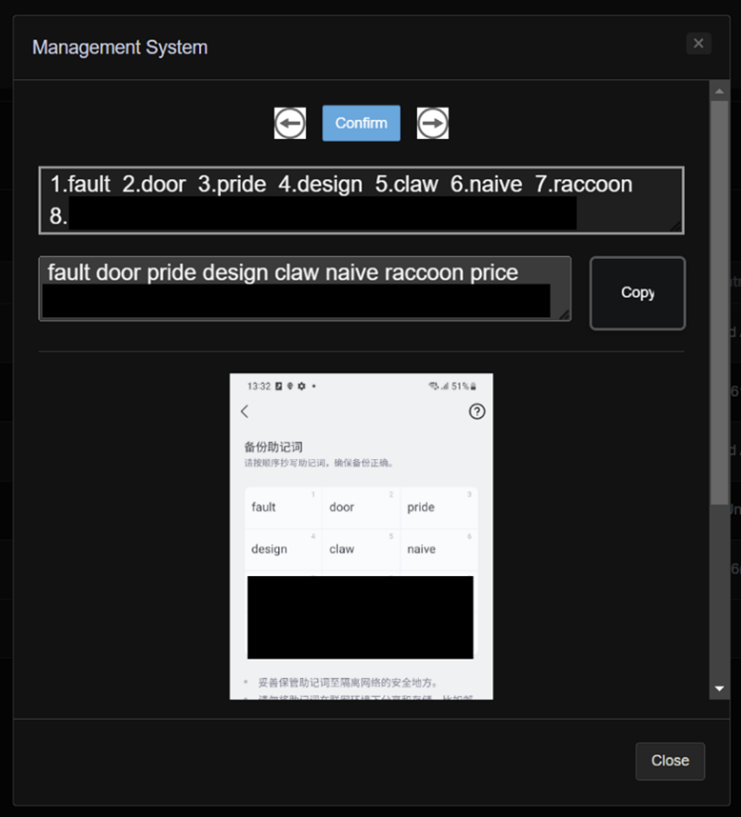This screenshot has height=817, width=741.
Task: Click the battery indicator in phone status bar
Action: 474,386
